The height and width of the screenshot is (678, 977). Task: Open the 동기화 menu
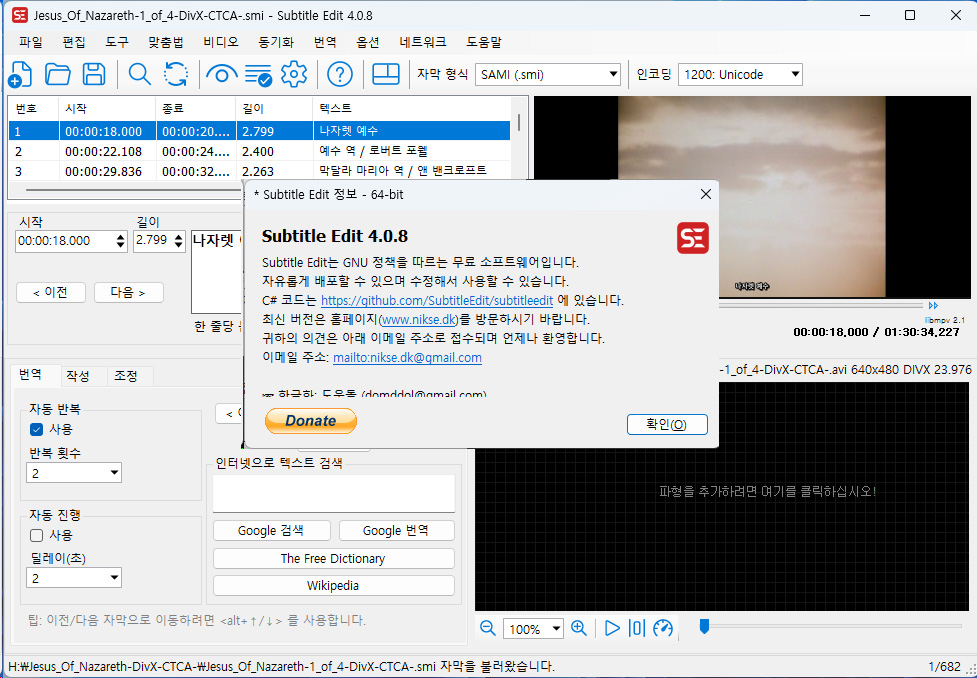(x=276, y=42)
